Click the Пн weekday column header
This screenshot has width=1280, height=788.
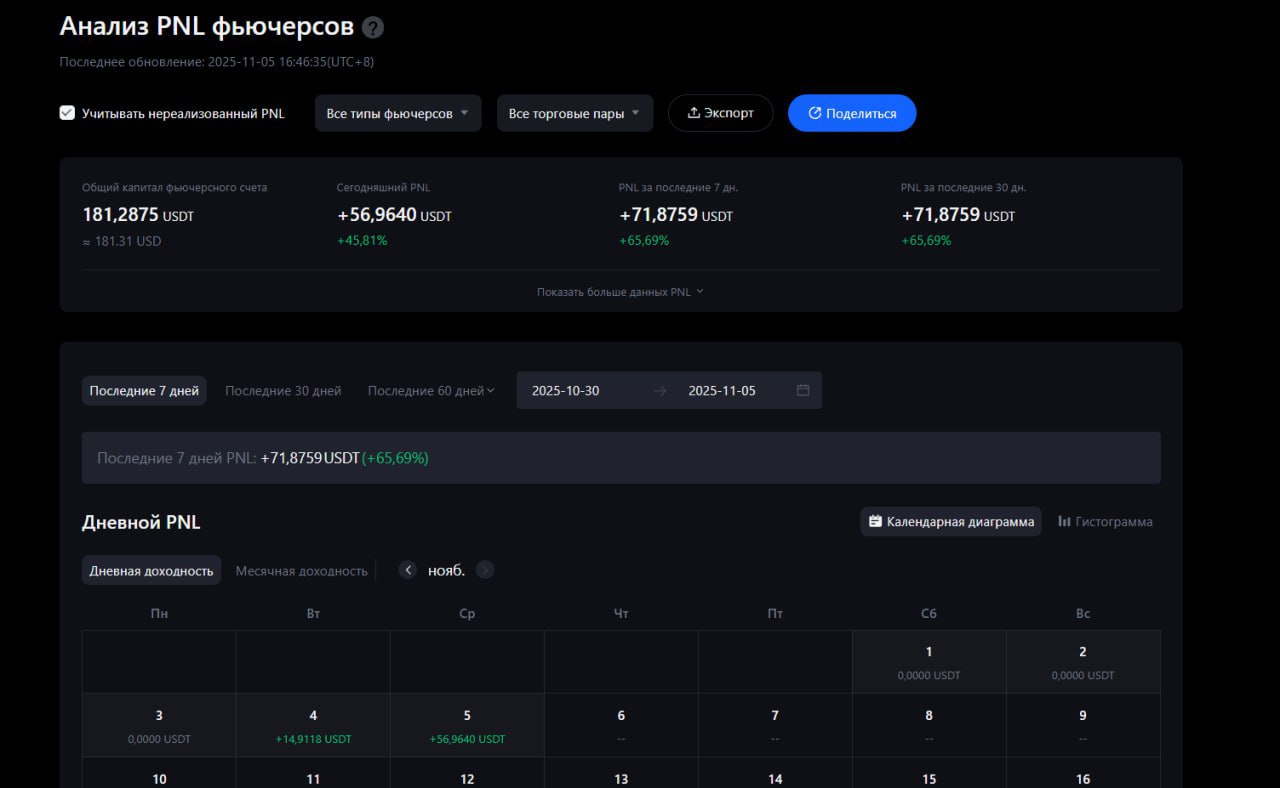(x=159, y=613)
